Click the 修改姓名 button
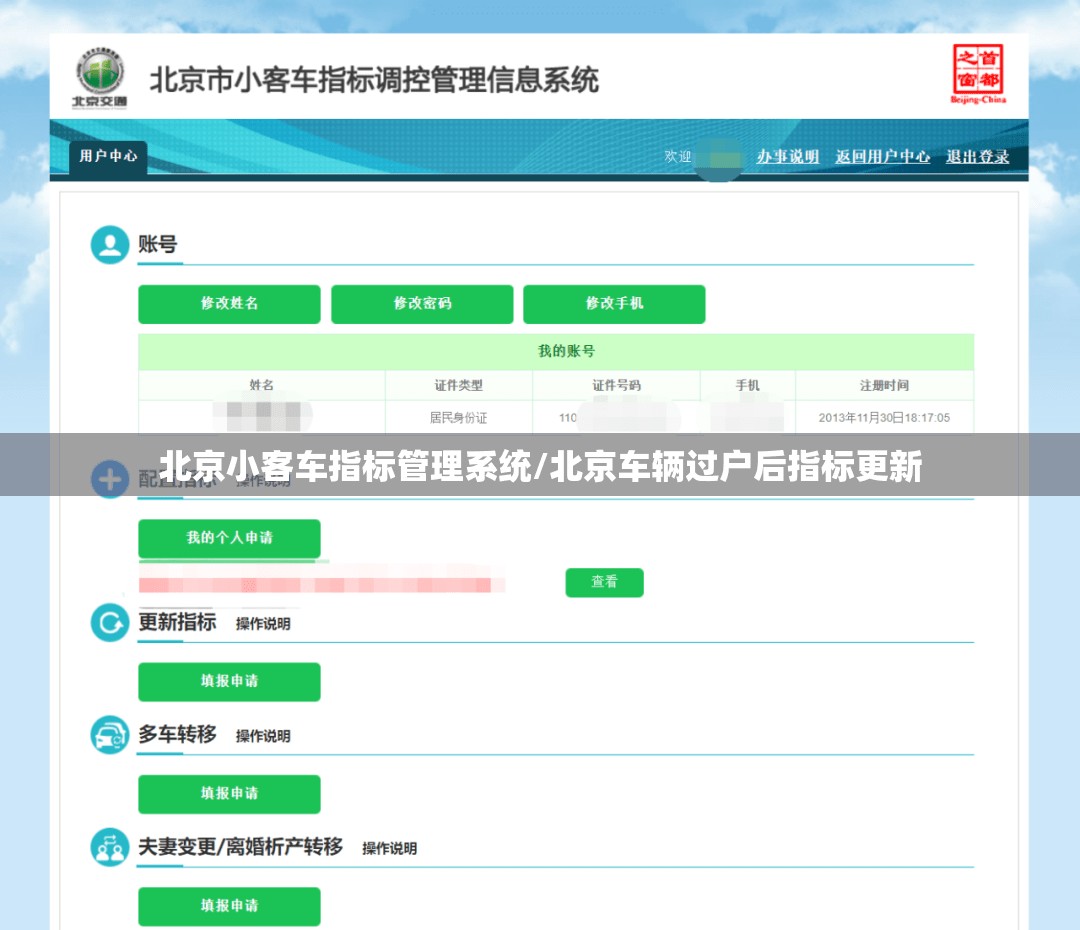The width and height of the screenshot is (1080, 930). 229,304
